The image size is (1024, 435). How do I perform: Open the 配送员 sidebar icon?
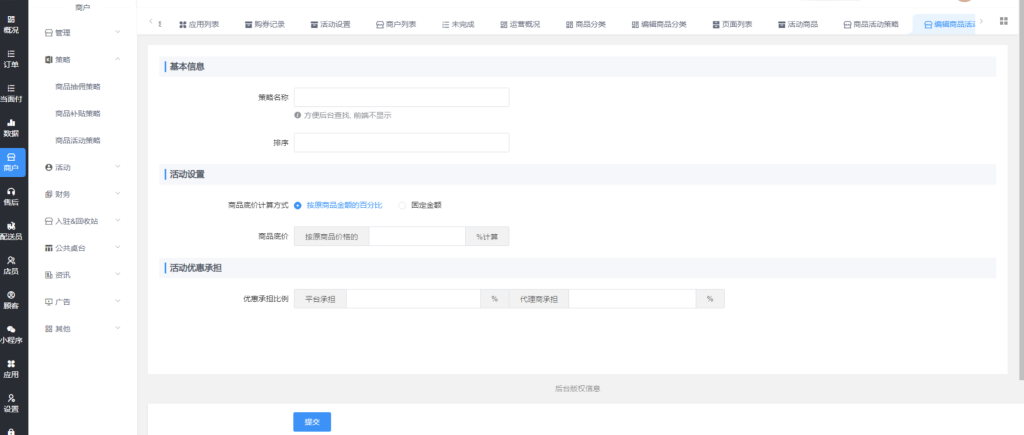coord(12,230)
